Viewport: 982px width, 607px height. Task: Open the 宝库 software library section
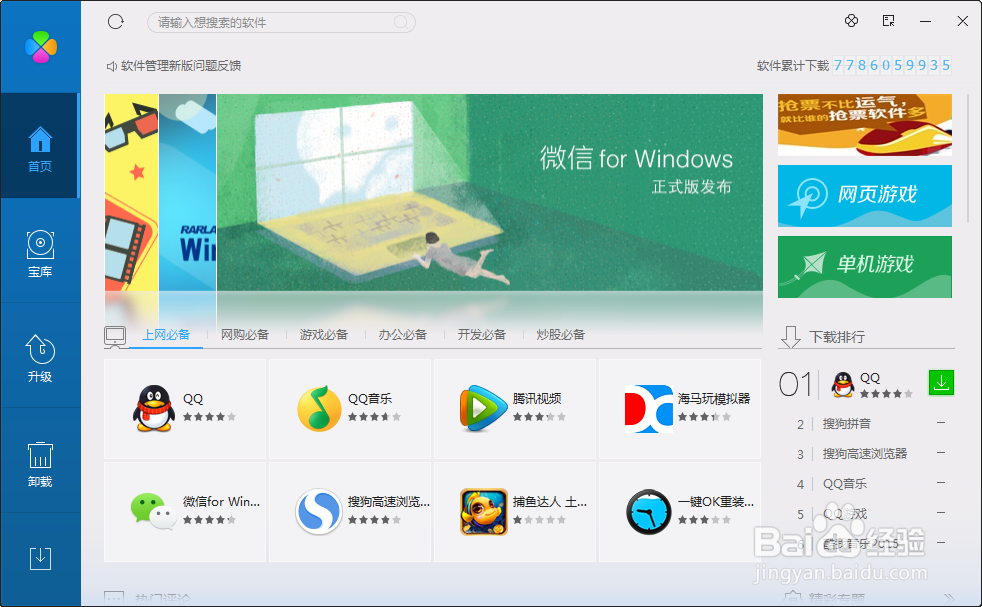[40, 253]
